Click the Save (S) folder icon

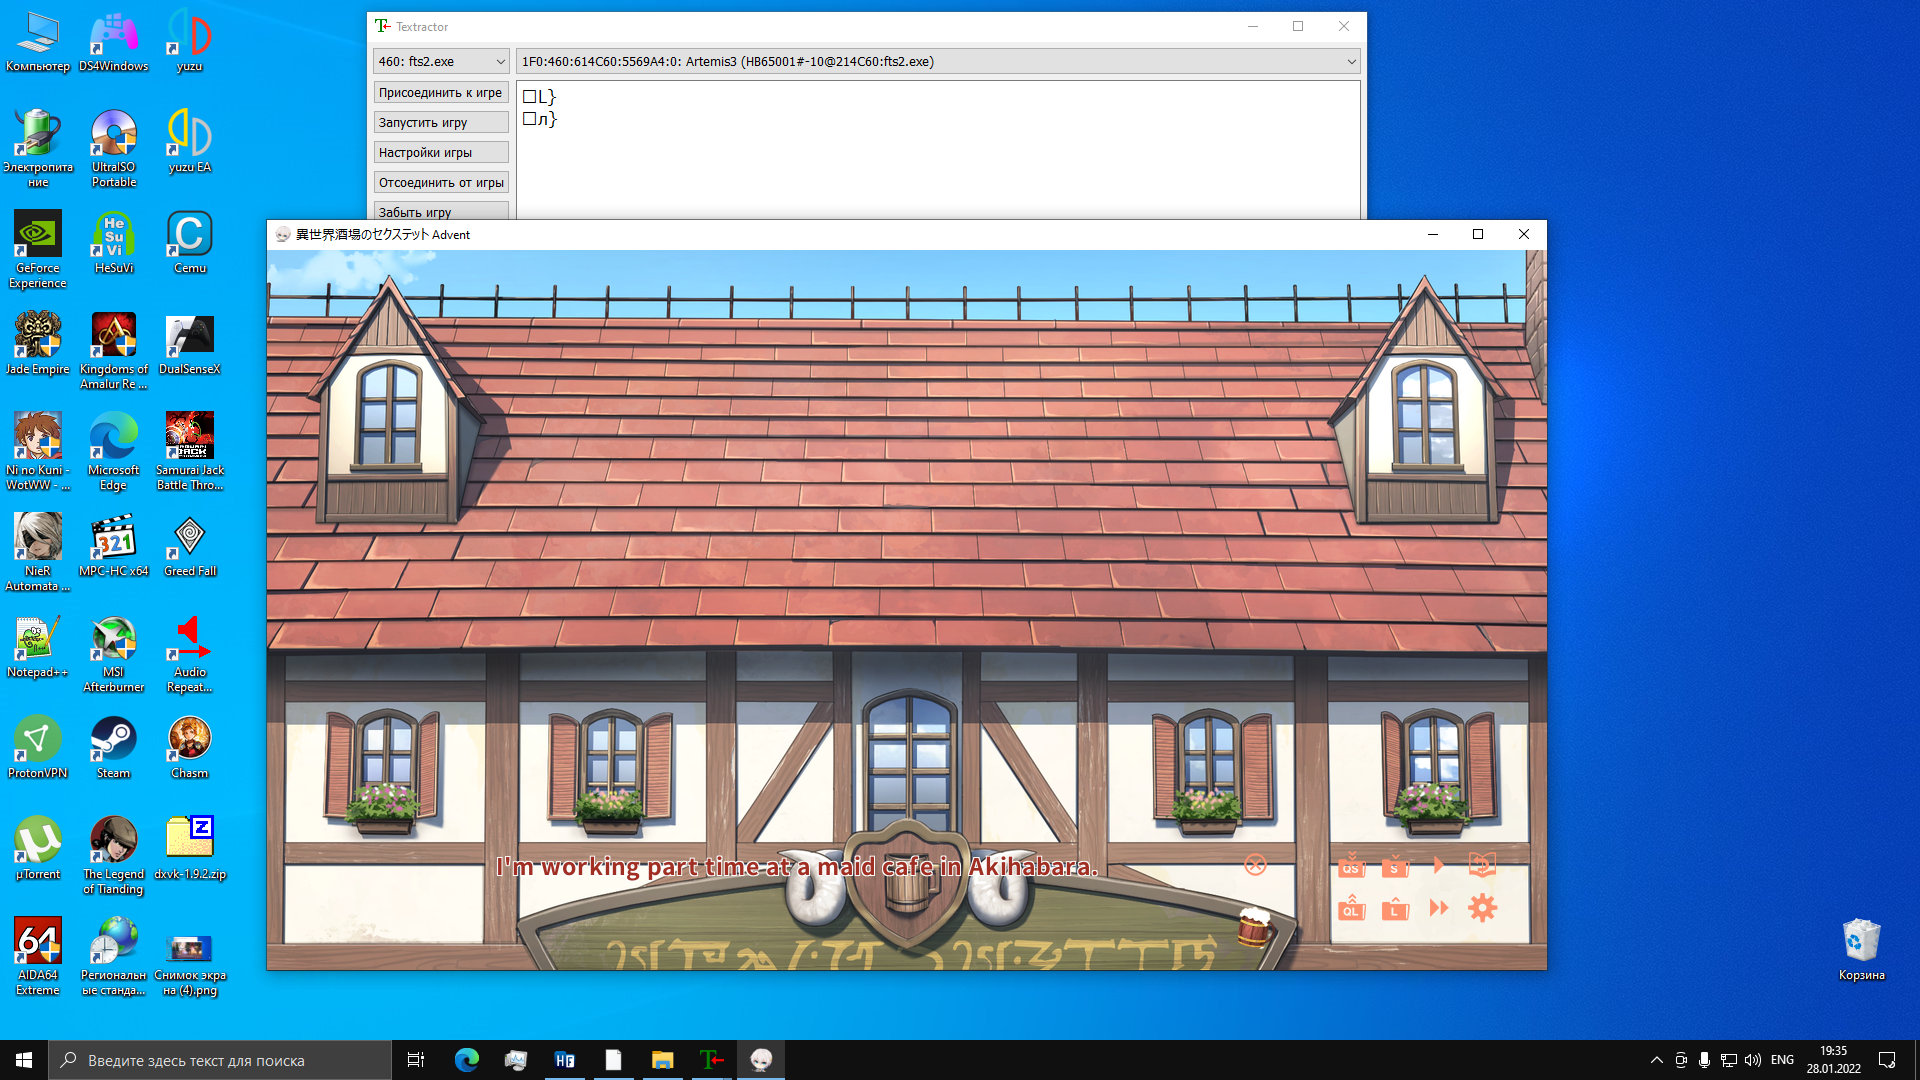coord(1395,866)
